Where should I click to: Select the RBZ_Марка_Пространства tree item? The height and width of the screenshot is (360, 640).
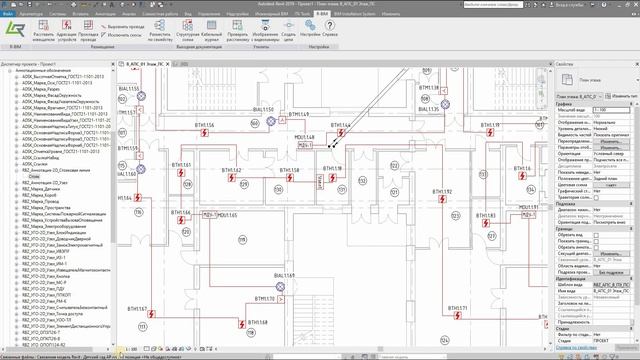tap(46, 208)
